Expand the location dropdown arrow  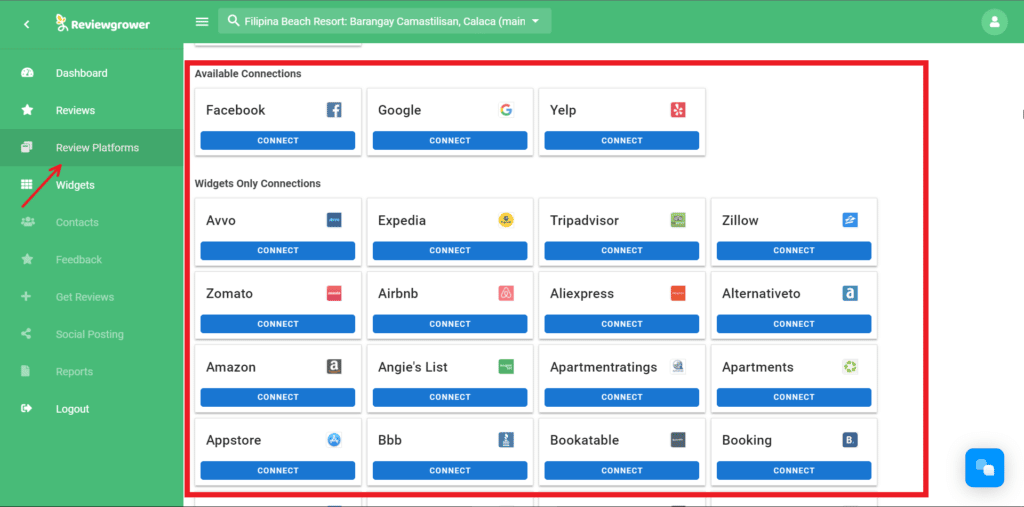pos(536,21)
